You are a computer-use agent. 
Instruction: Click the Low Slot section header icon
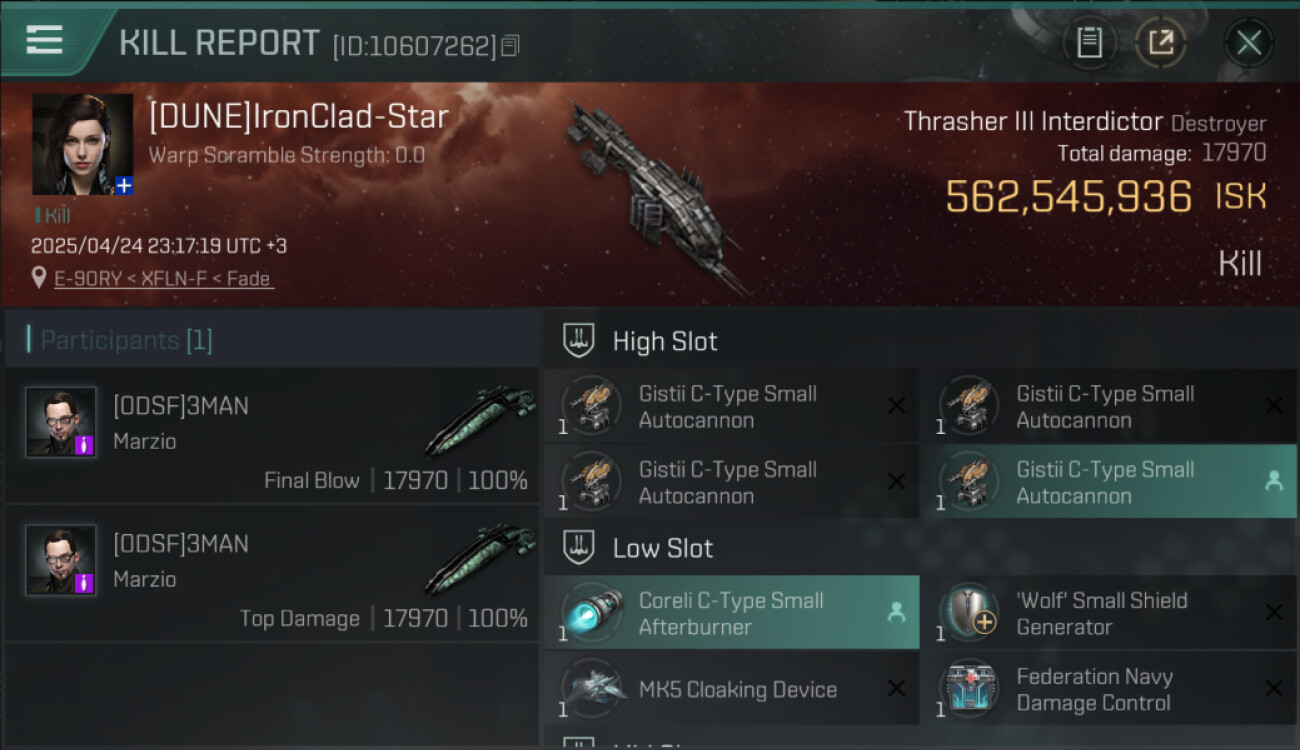pos(579,547)
